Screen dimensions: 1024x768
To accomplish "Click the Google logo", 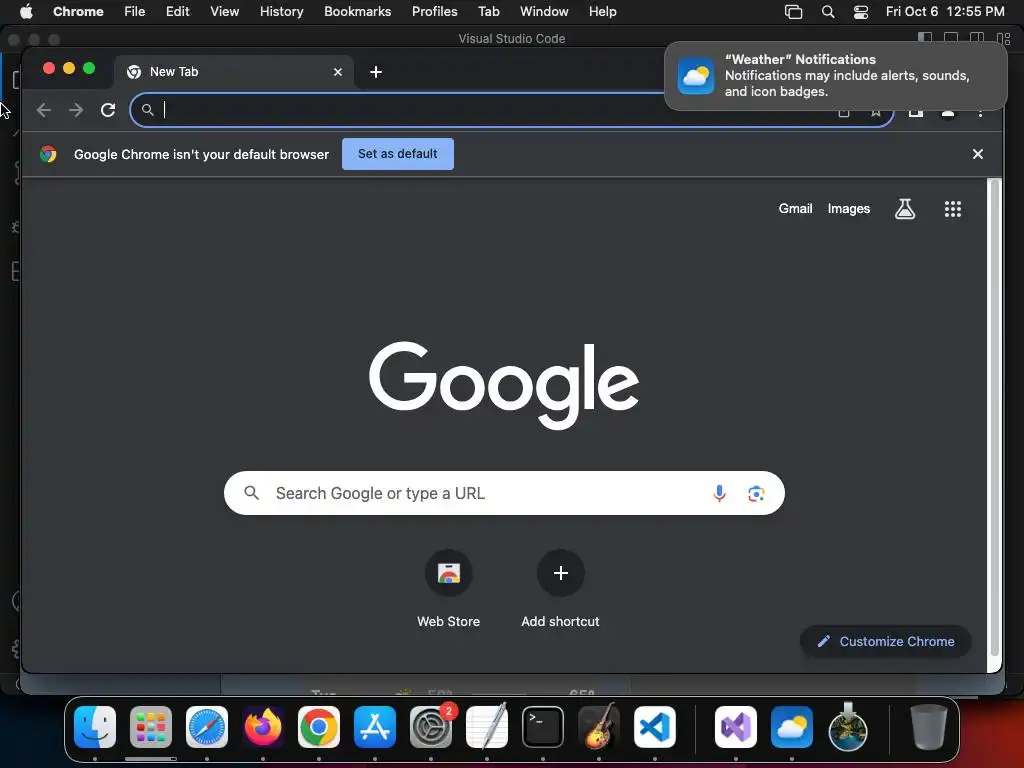I will click(x=504, y=385).
